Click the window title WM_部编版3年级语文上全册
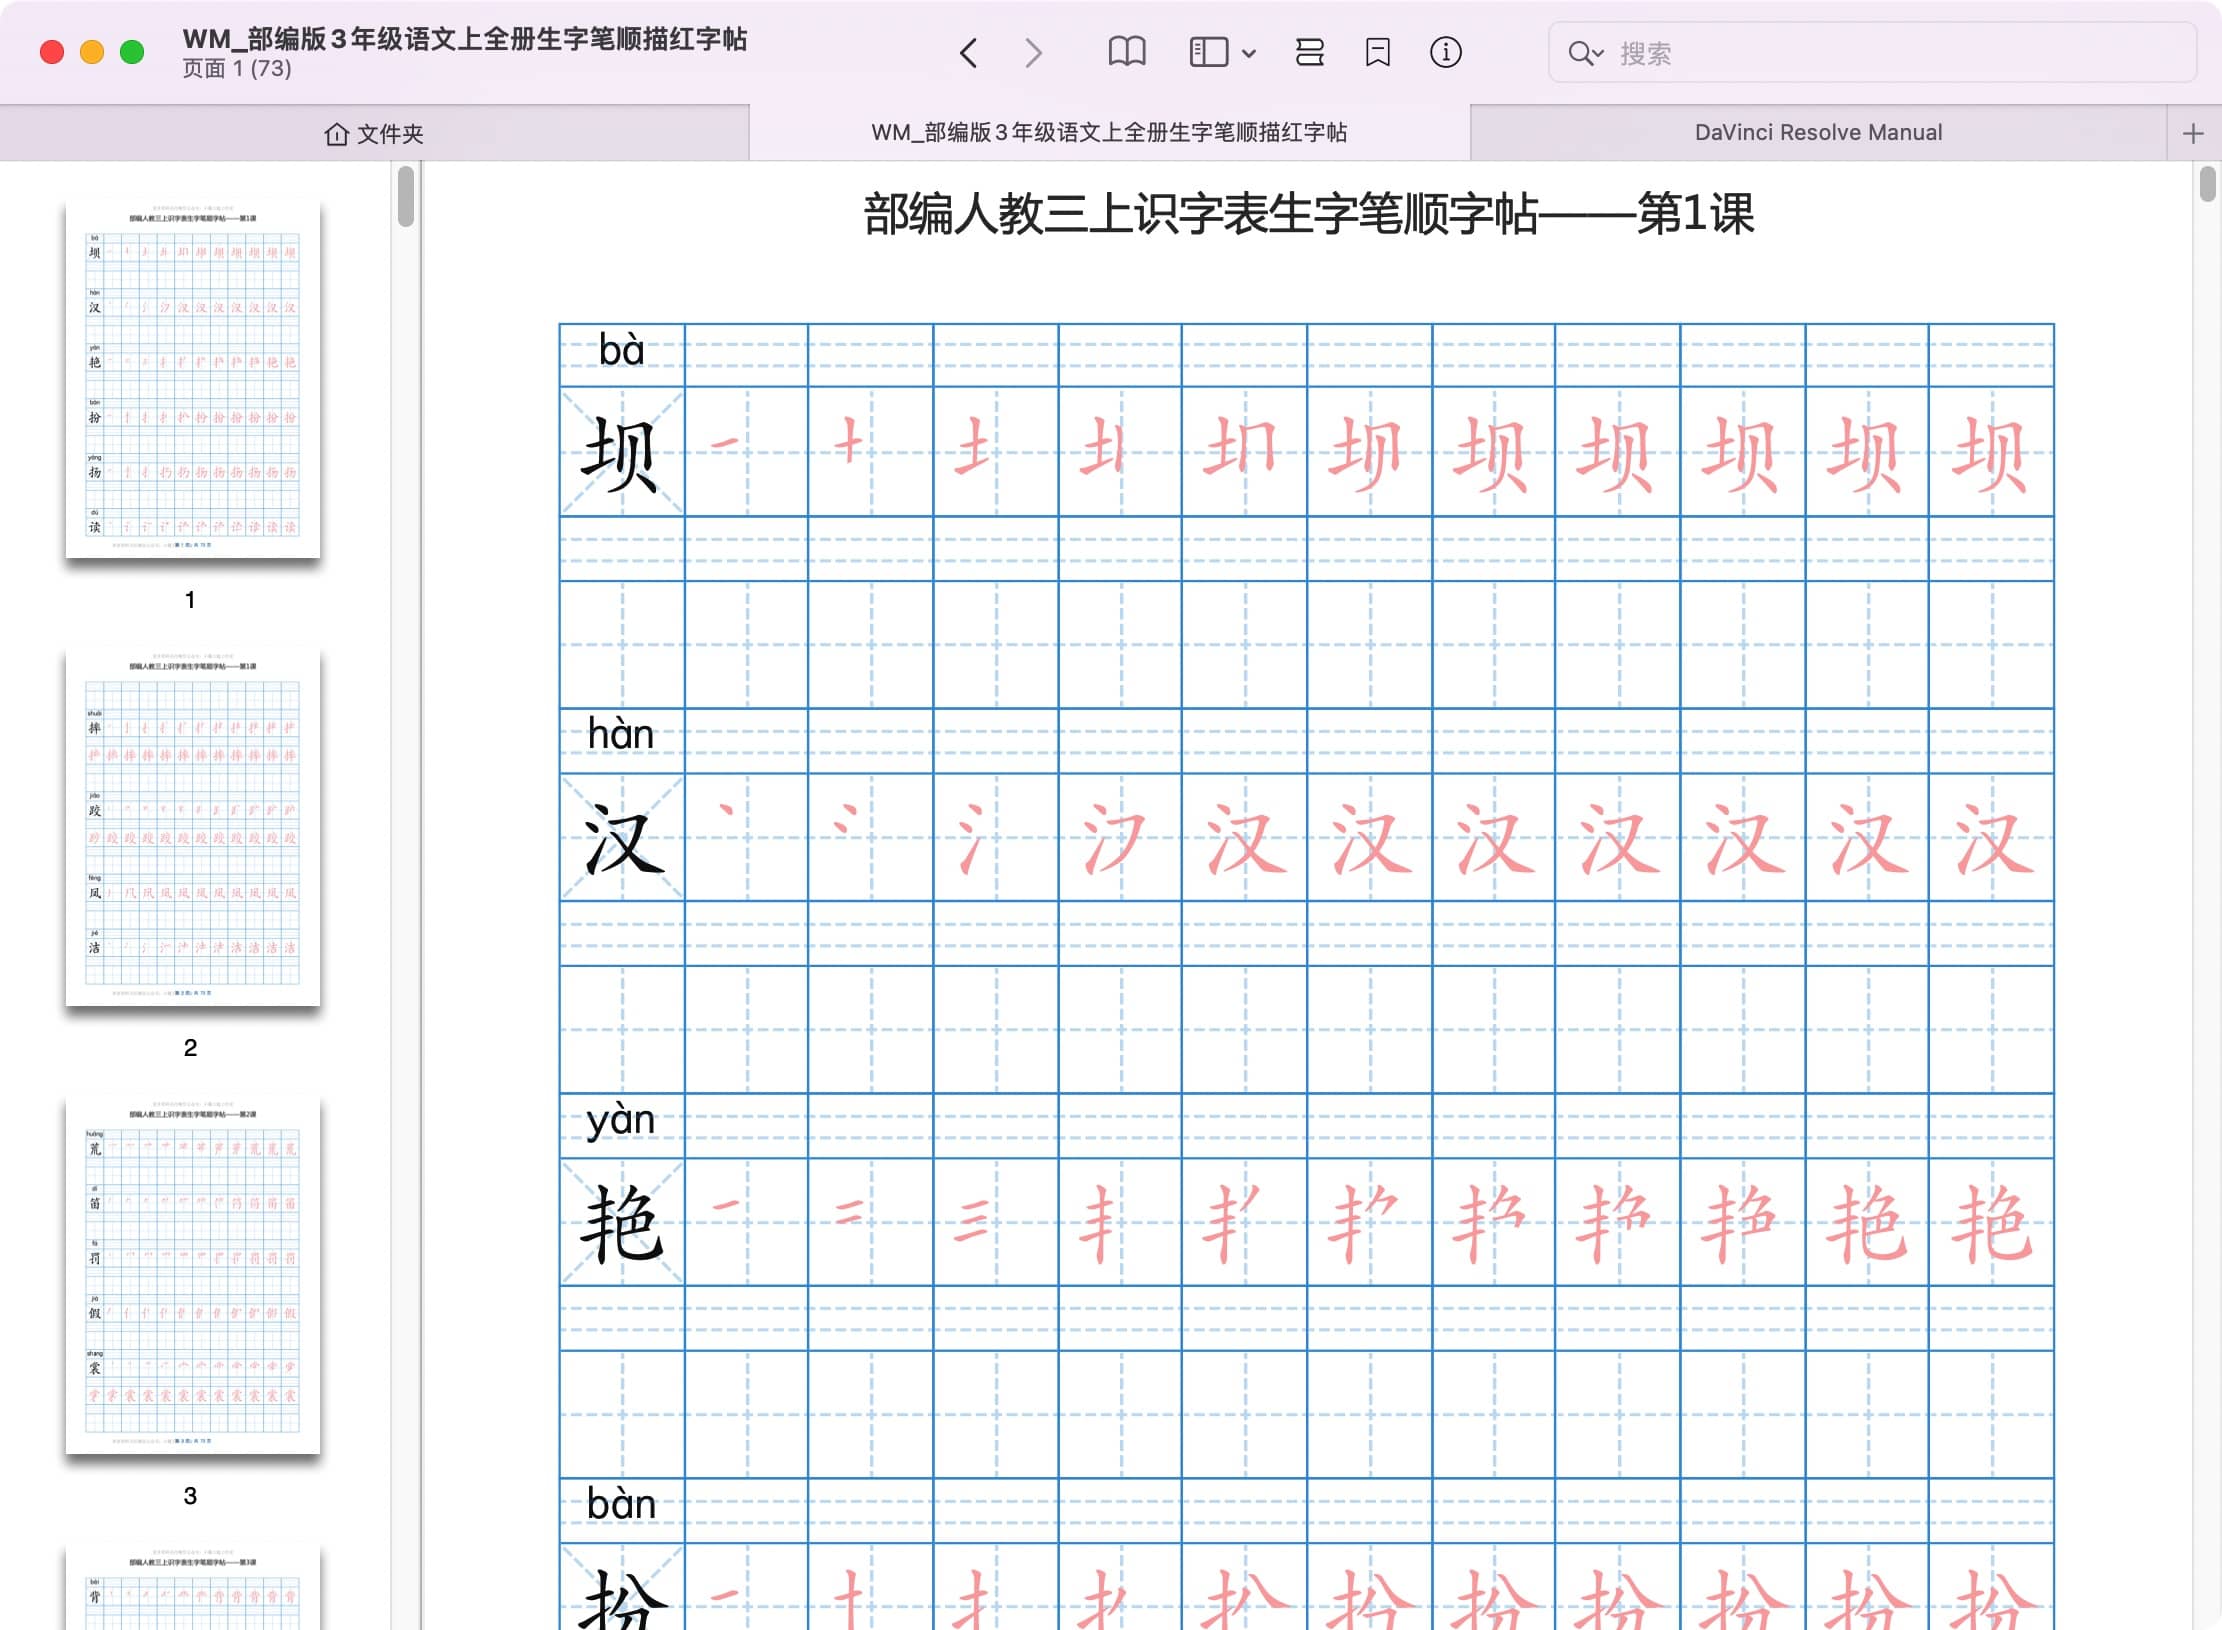Screen dimensions: 2222x1630 (x=464, y=39)
